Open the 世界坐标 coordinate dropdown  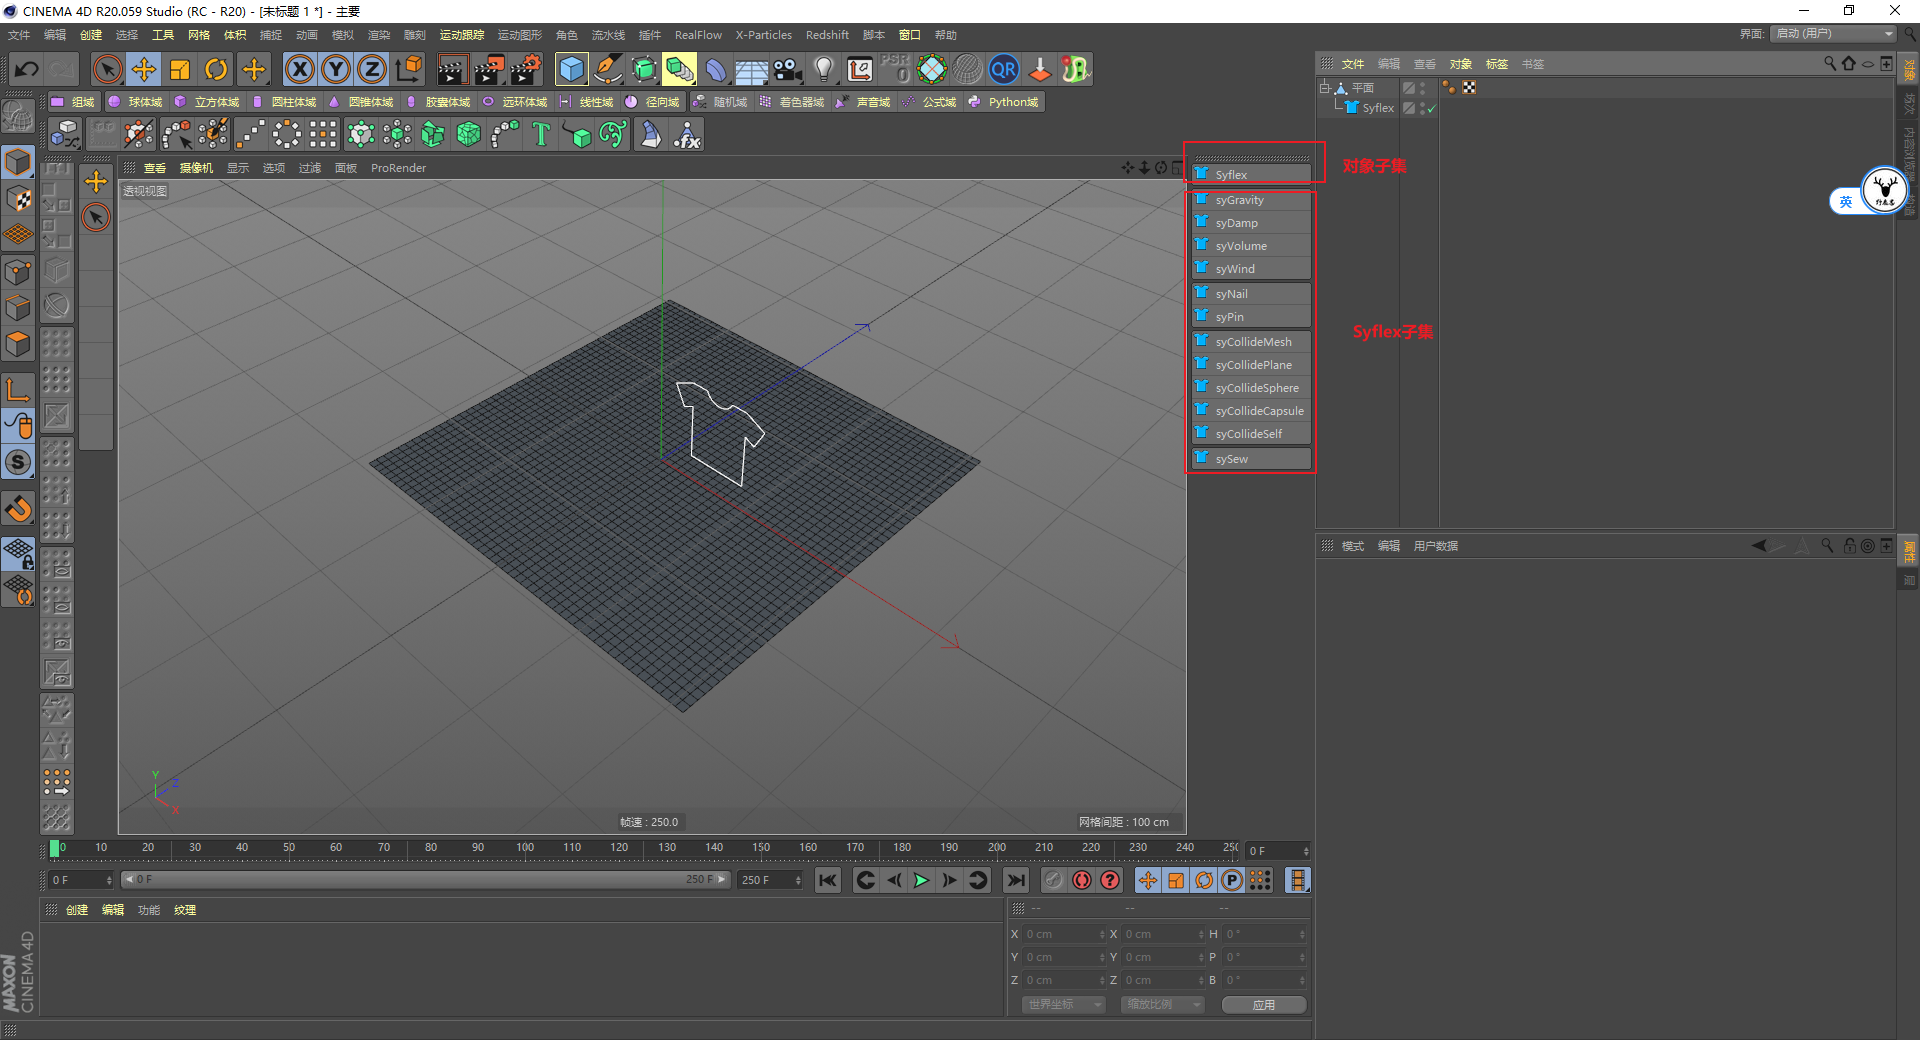click(x=1063, y=1004)
